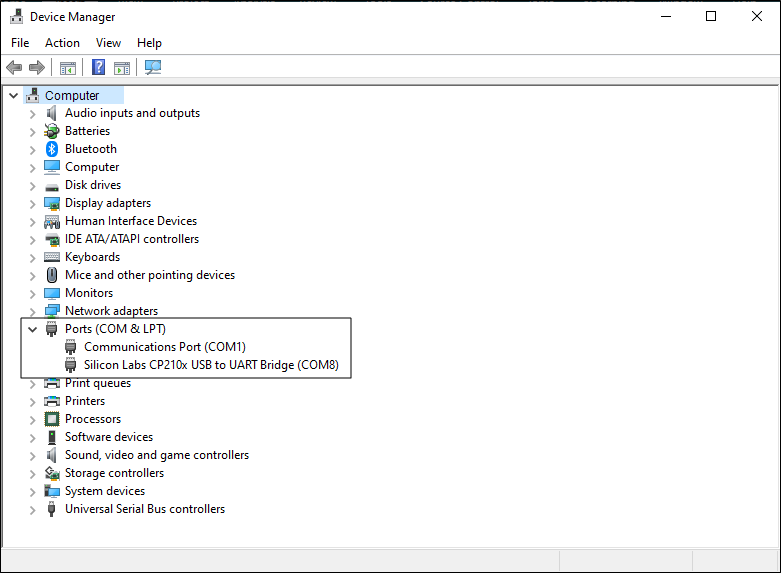Select the Software devices label
781x573 pixels.
pyautogui.click(x=109, y=437)
